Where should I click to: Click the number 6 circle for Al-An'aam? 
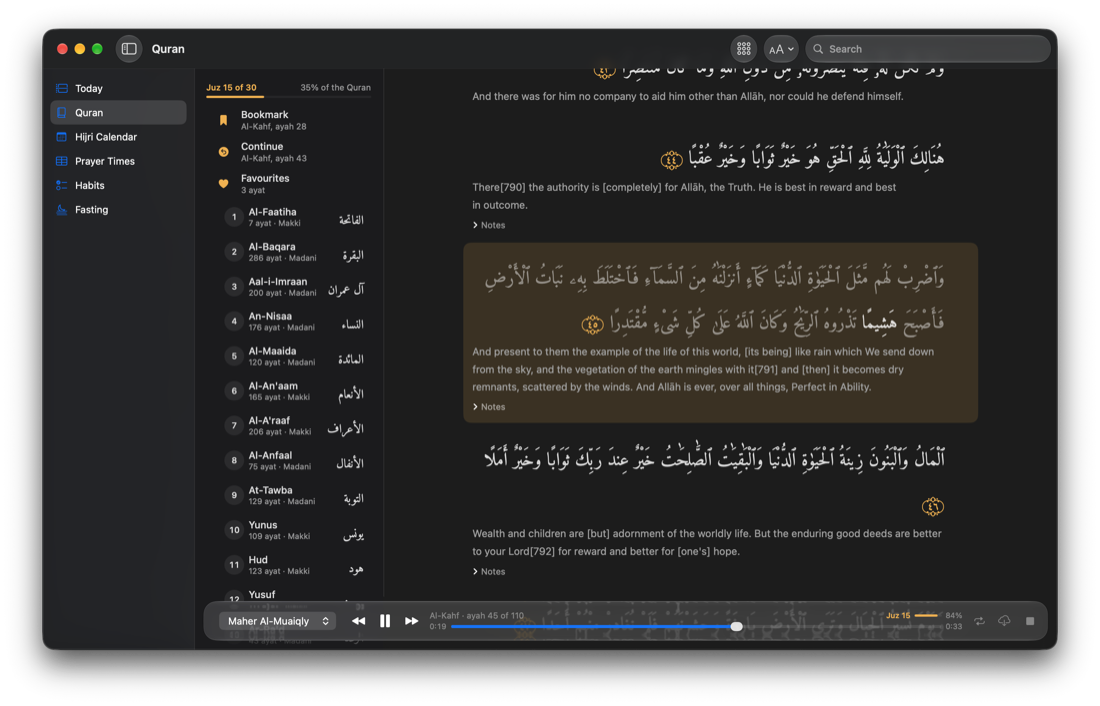pos(234,392)
